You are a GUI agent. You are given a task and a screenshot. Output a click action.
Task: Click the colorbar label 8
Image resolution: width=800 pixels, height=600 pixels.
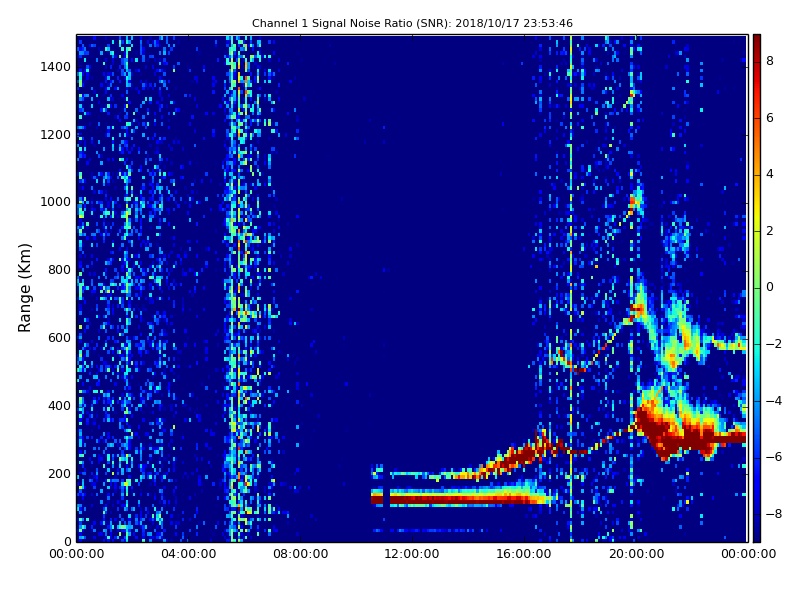(770, 61)
